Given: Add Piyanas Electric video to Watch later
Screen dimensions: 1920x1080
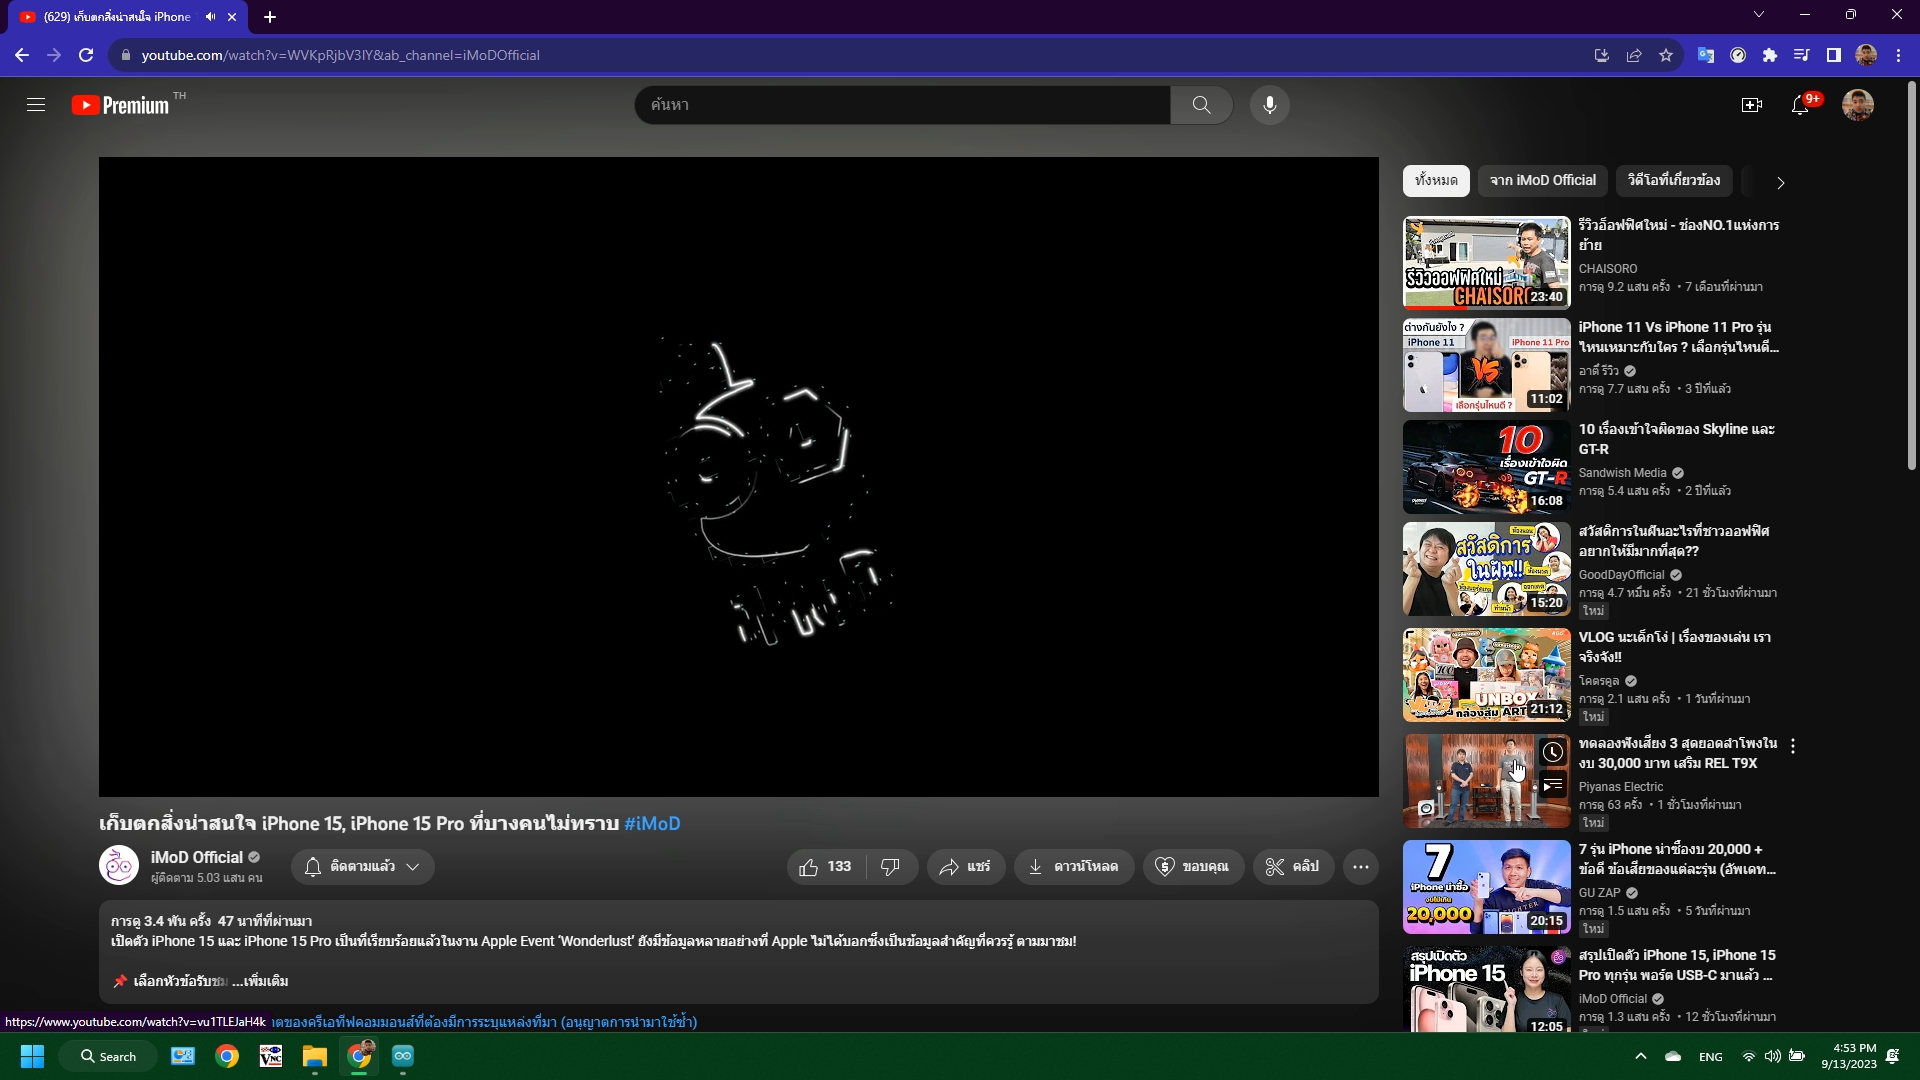Looking at the screenshot, I should pos(1552,752).
